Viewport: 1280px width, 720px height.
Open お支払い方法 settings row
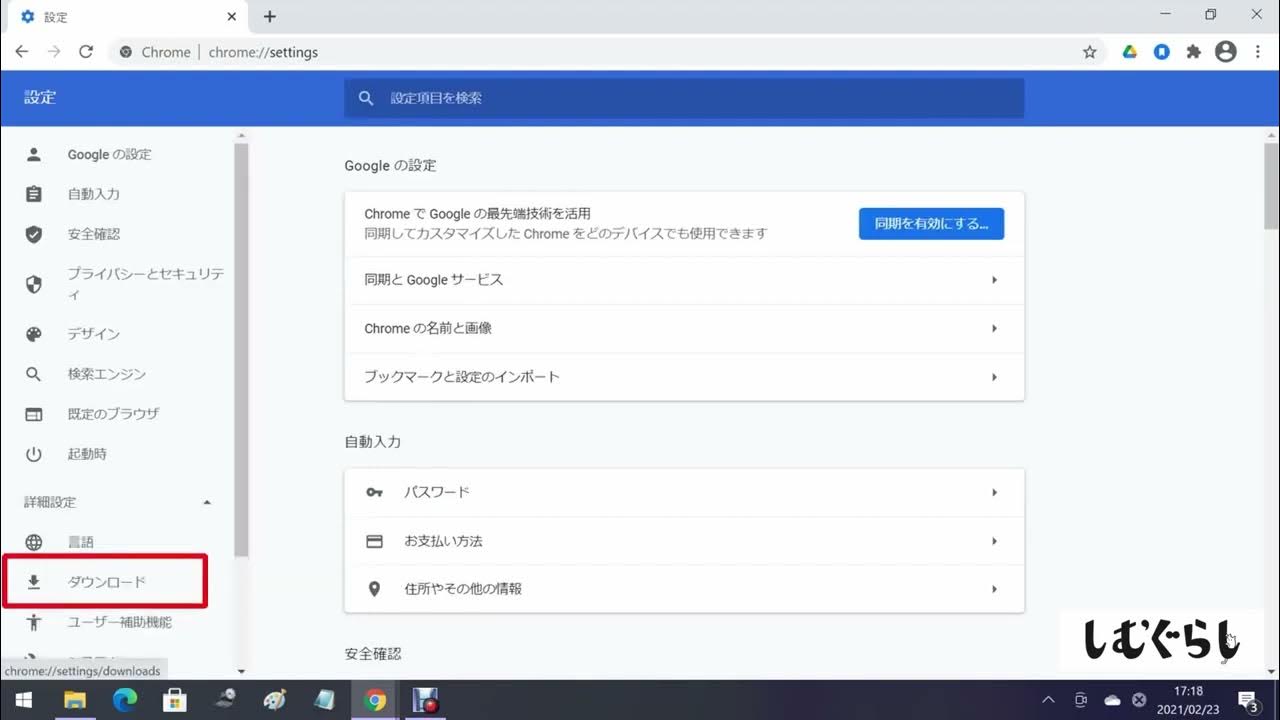(x=684, y=541)
